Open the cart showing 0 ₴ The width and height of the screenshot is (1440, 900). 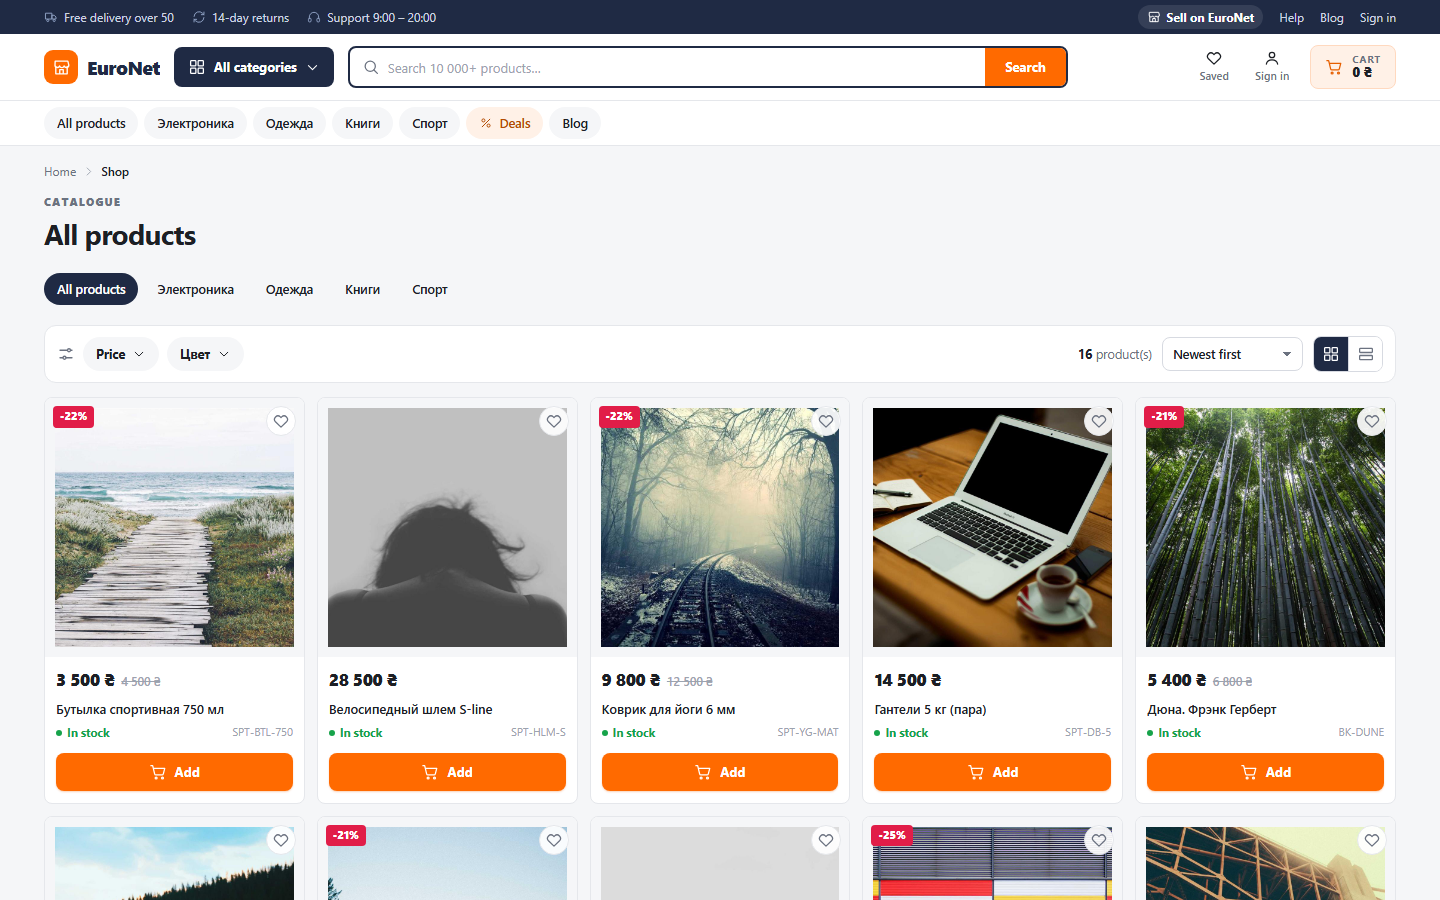[1353, 67]
